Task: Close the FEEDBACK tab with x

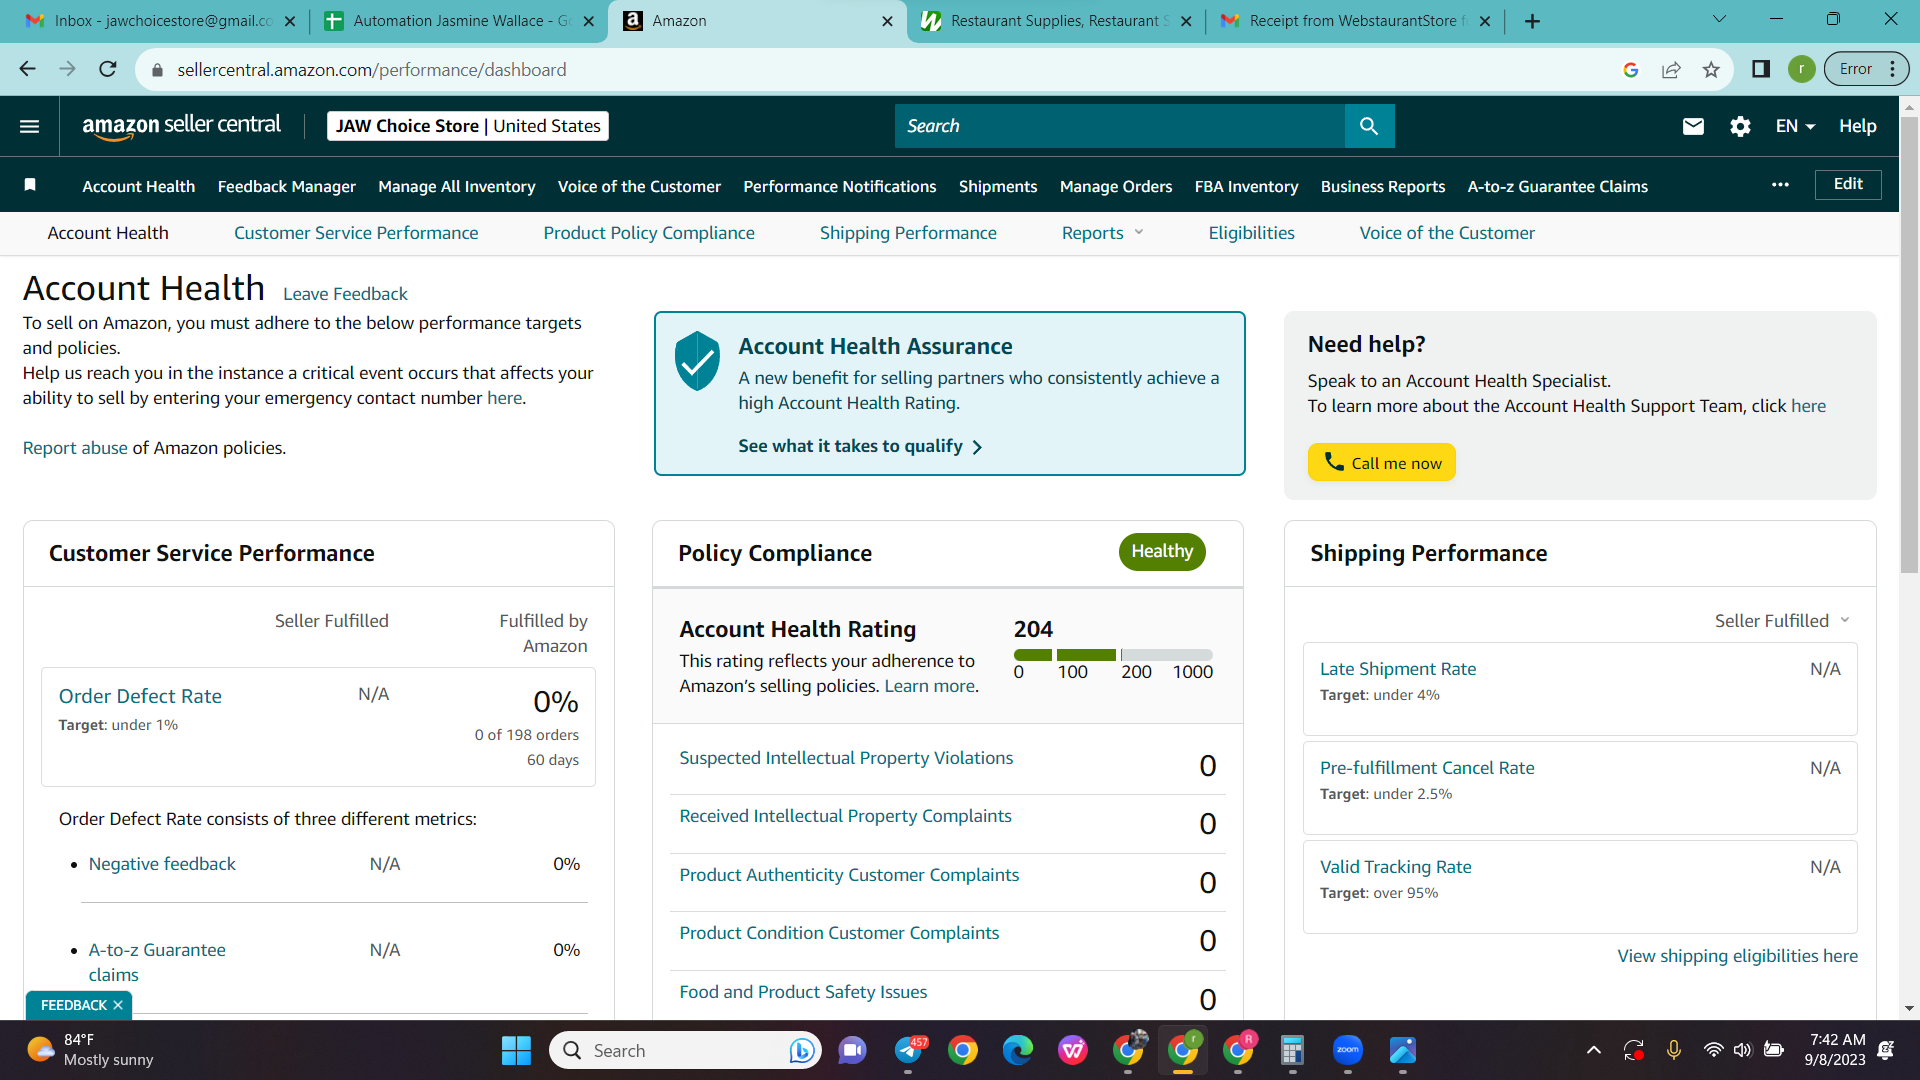Action: point(118,1005)
